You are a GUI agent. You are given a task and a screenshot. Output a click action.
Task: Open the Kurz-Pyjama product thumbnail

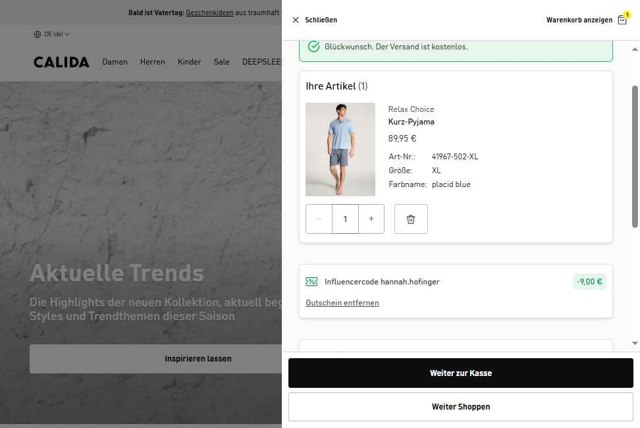click(x=340, y=149)
